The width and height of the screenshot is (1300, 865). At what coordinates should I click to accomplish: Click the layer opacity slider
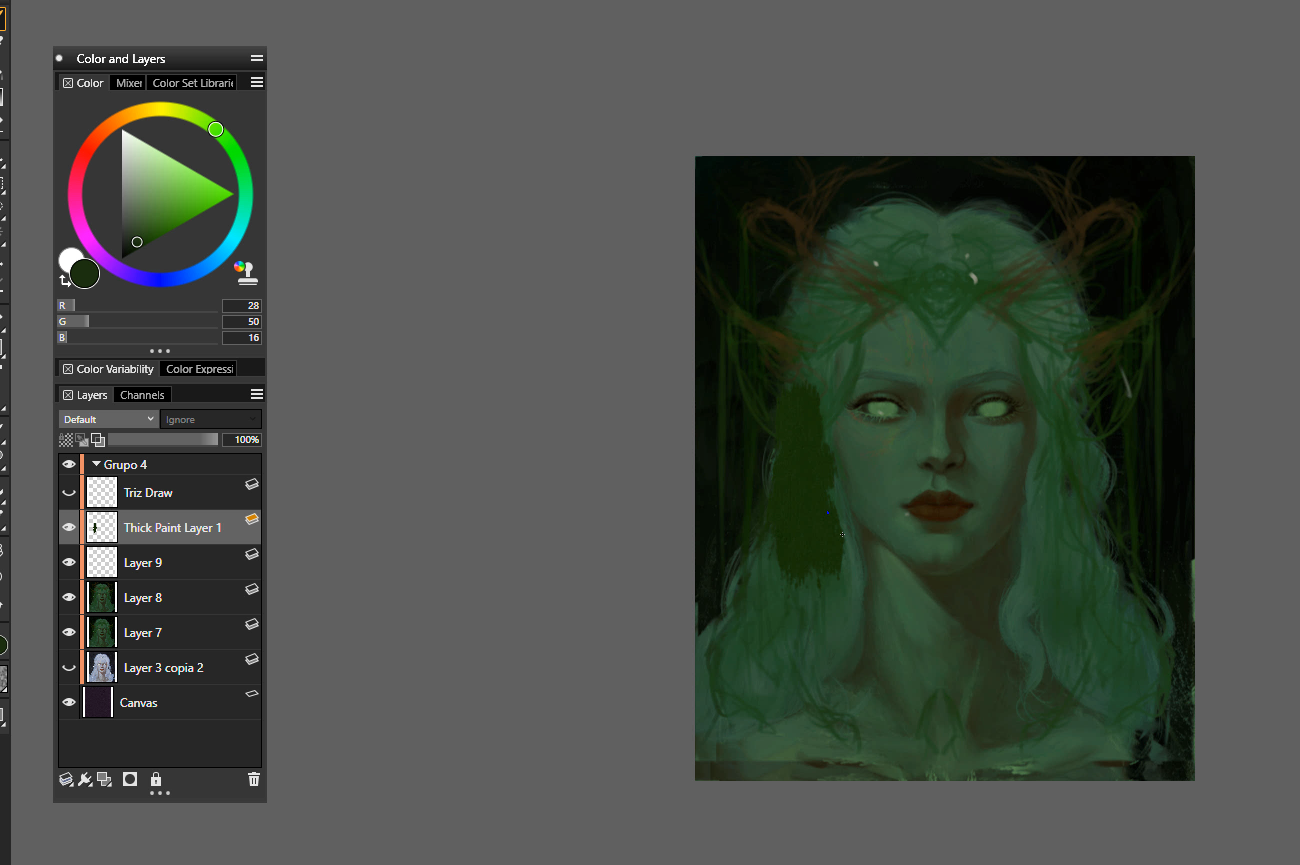click(162, 440)
